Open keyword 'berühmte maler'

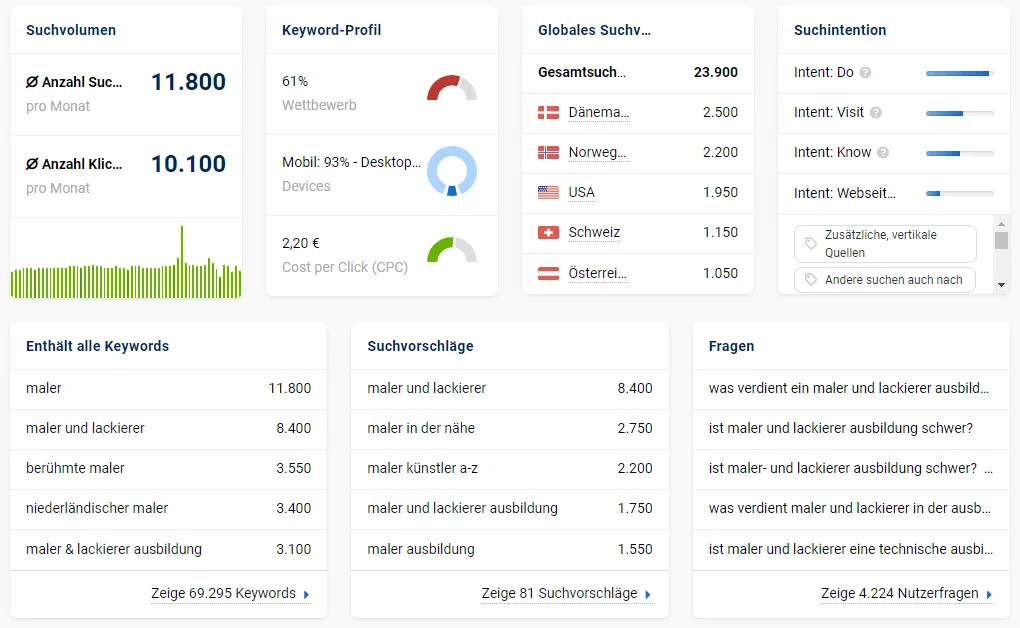tap(75, 468)
